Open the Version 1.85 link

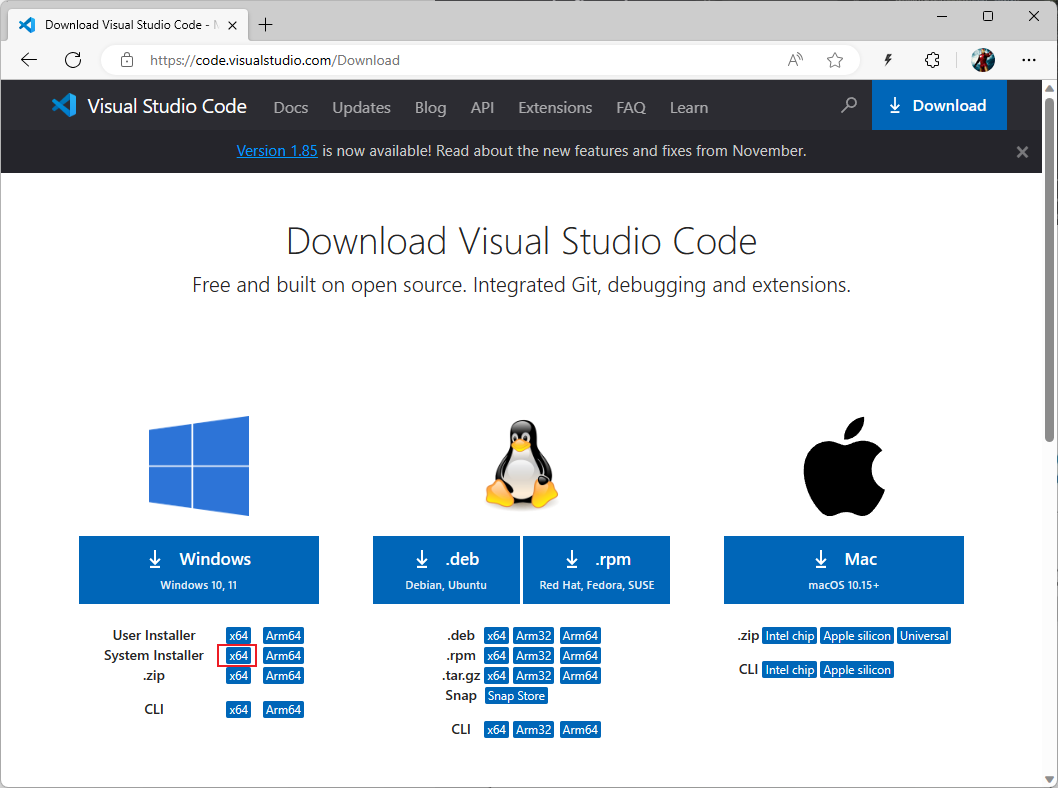[x=277, y=151]
